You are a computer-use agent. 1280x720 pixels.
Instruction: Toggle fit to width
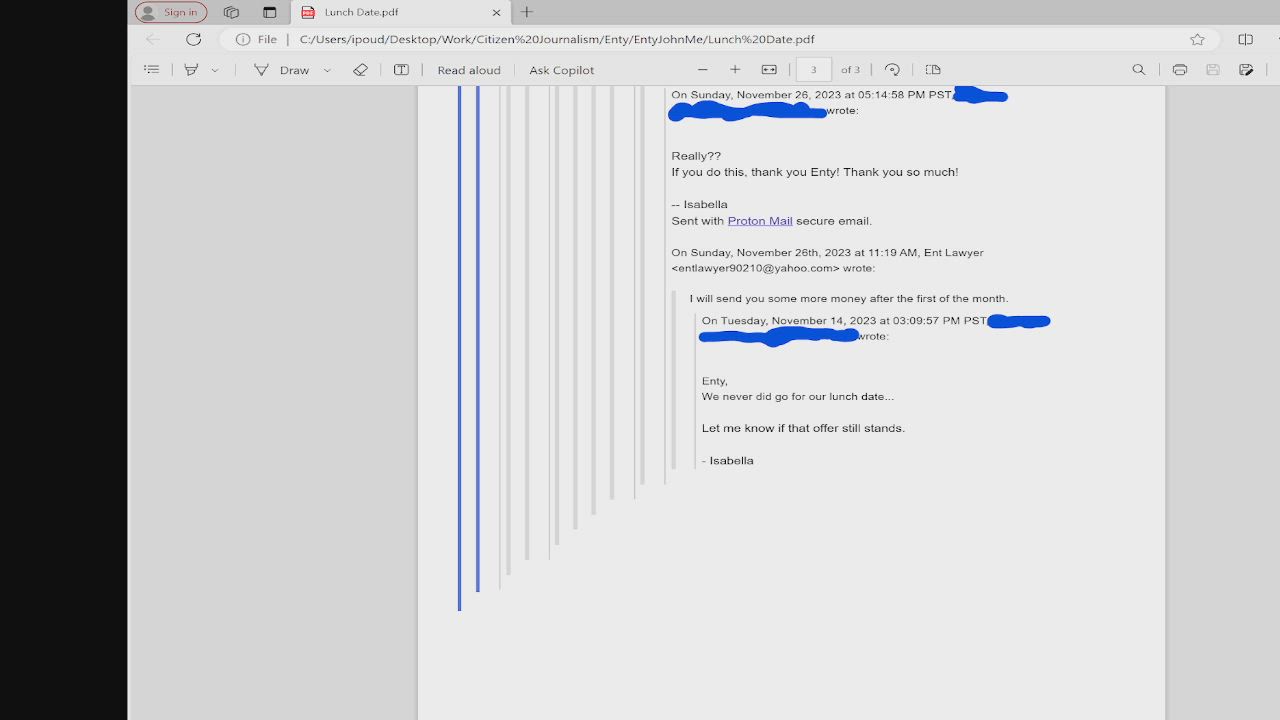pos(769,70)
